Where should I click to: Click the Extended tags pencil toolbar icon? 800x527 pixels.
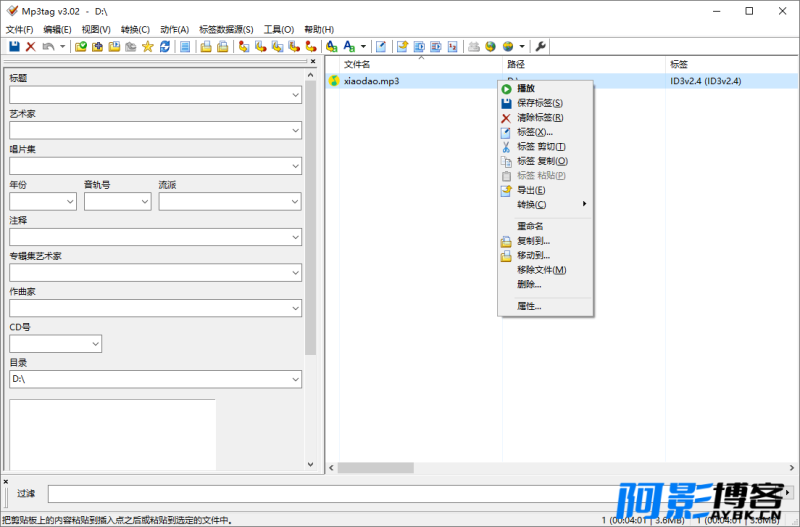pos(381,46)
